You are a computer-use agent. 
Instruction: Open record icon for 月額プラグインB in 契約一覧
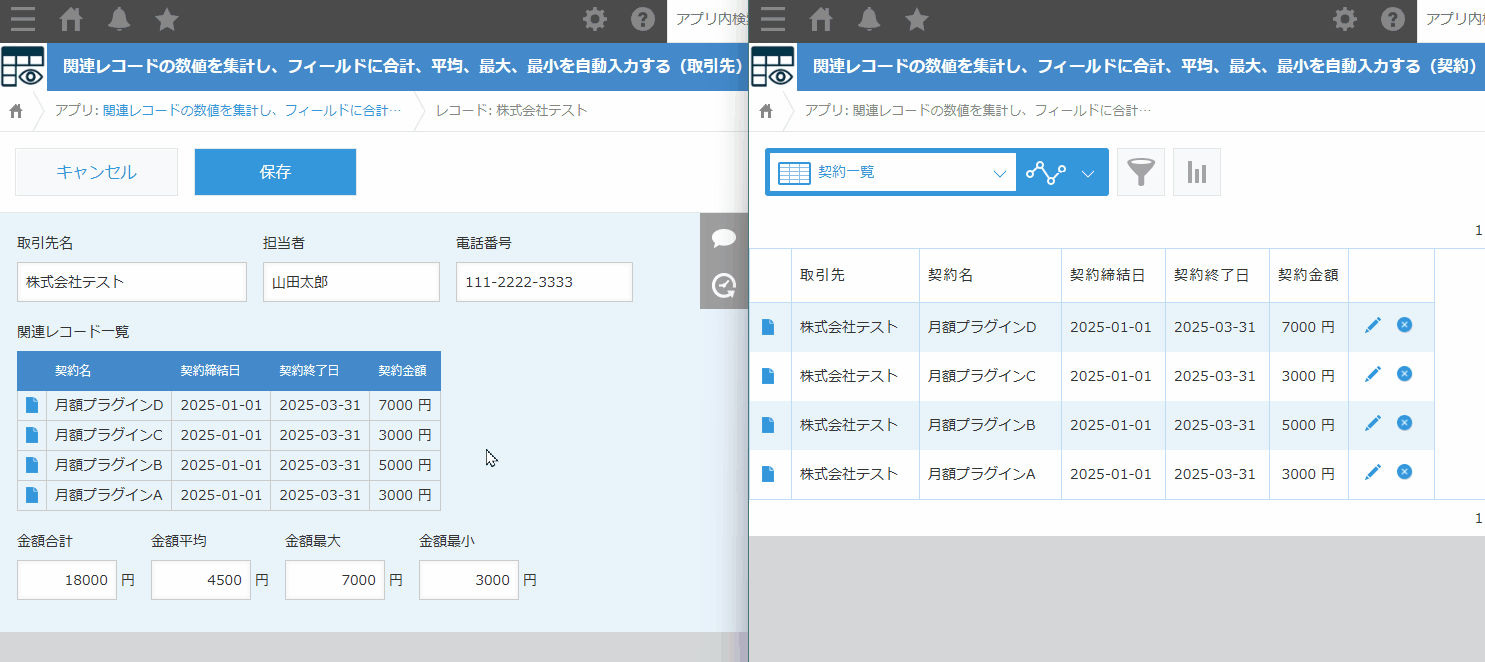768,424
